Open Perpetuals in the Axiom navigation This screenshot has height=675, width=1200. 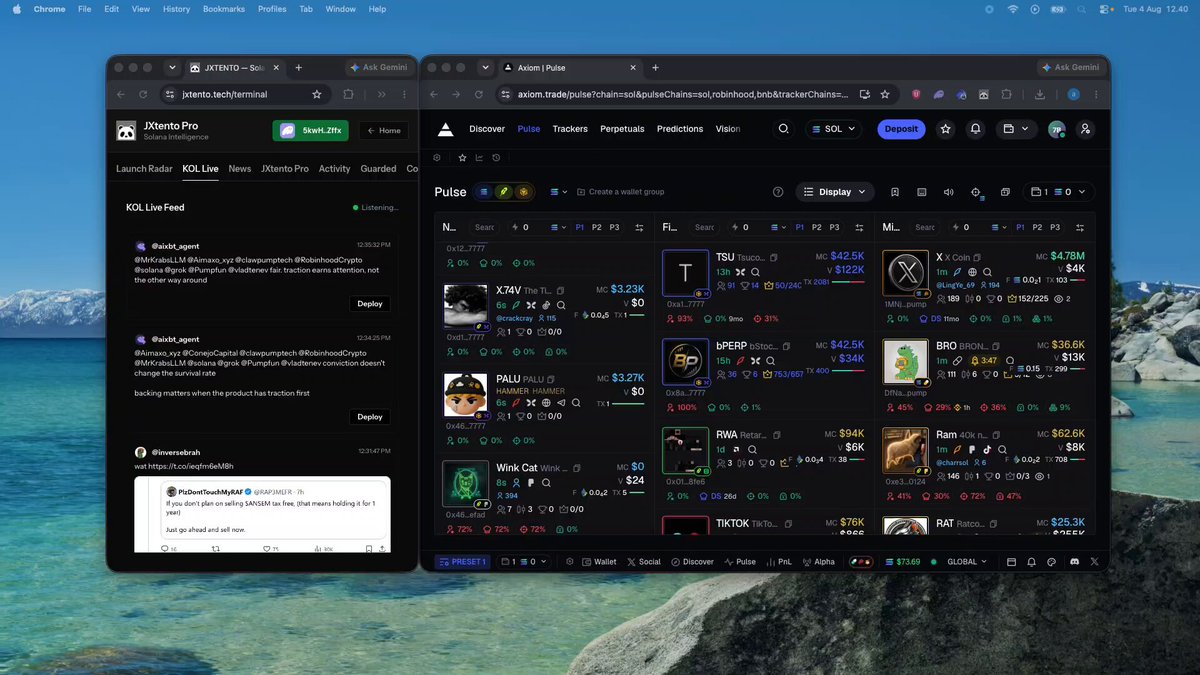622,129
